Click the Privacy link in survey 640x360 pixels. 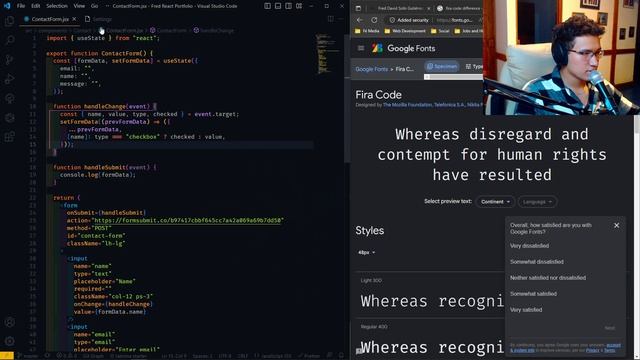click(592, 350)
